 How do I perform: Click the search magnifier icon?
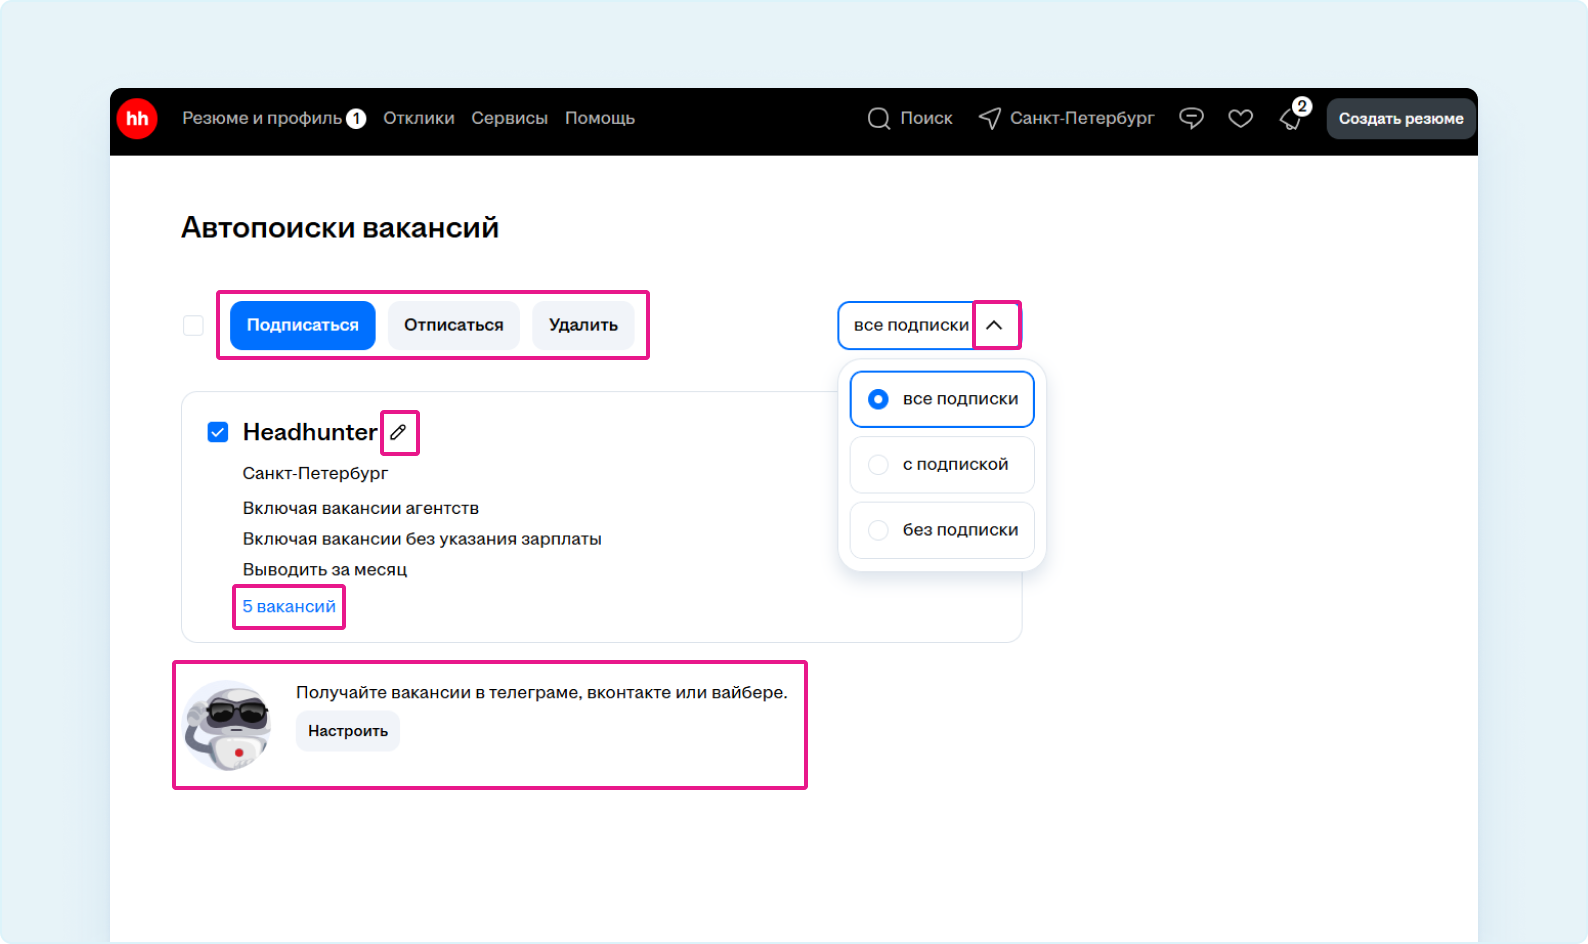pyautogui.click(x=879, y=119)
